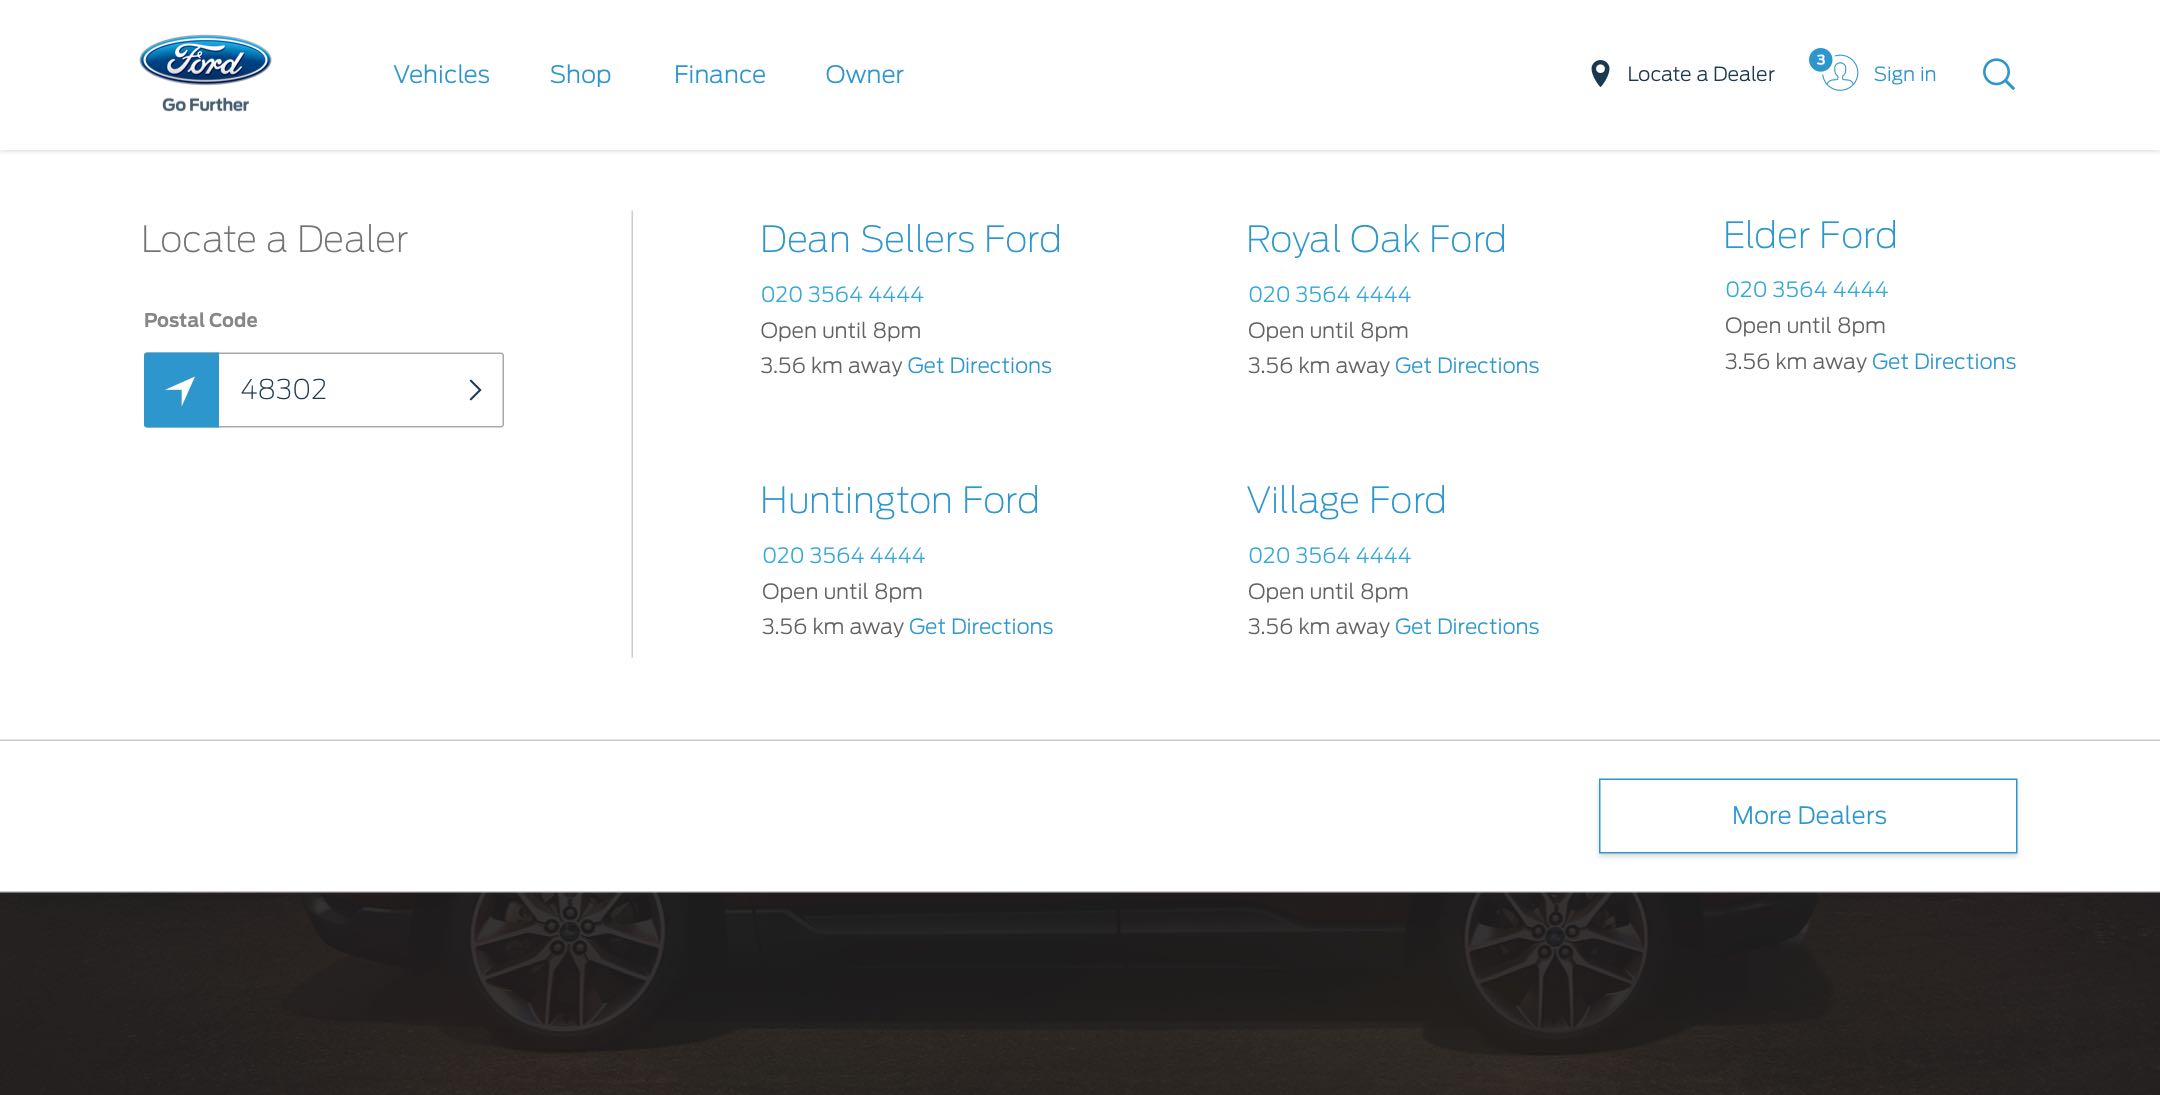Call Village Ford phone number
This screenshot has height=1095, width=2160.
[x=1329, y=555]
